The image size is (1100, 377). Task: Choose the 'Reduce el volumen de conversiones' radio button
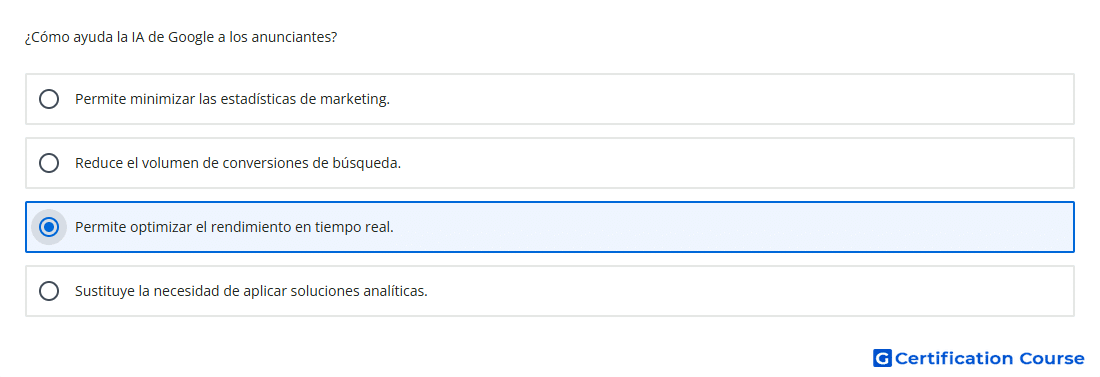click(x=49, y=163)
